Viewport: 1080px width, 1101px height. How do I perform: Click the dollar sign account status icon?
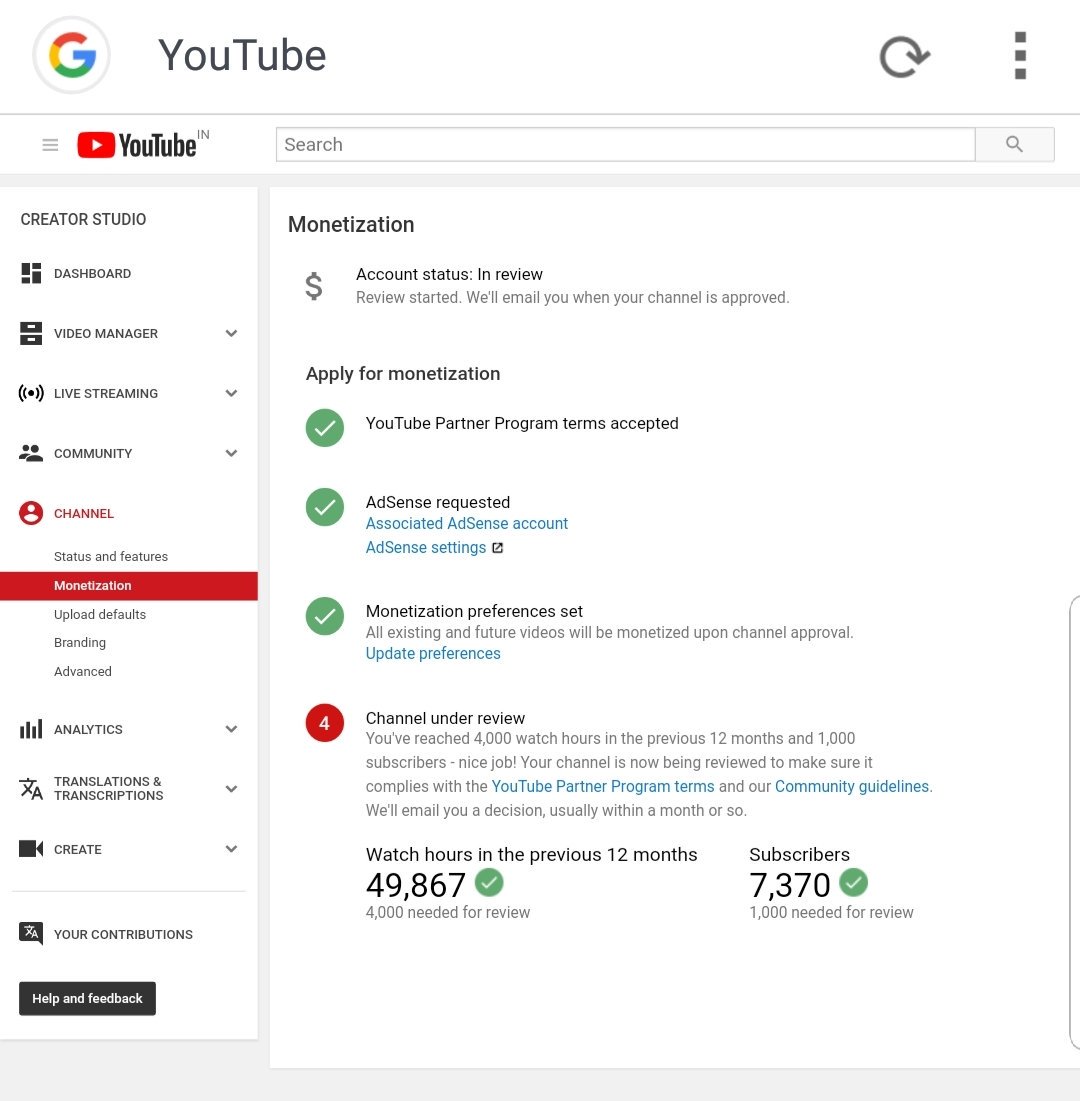314,286
